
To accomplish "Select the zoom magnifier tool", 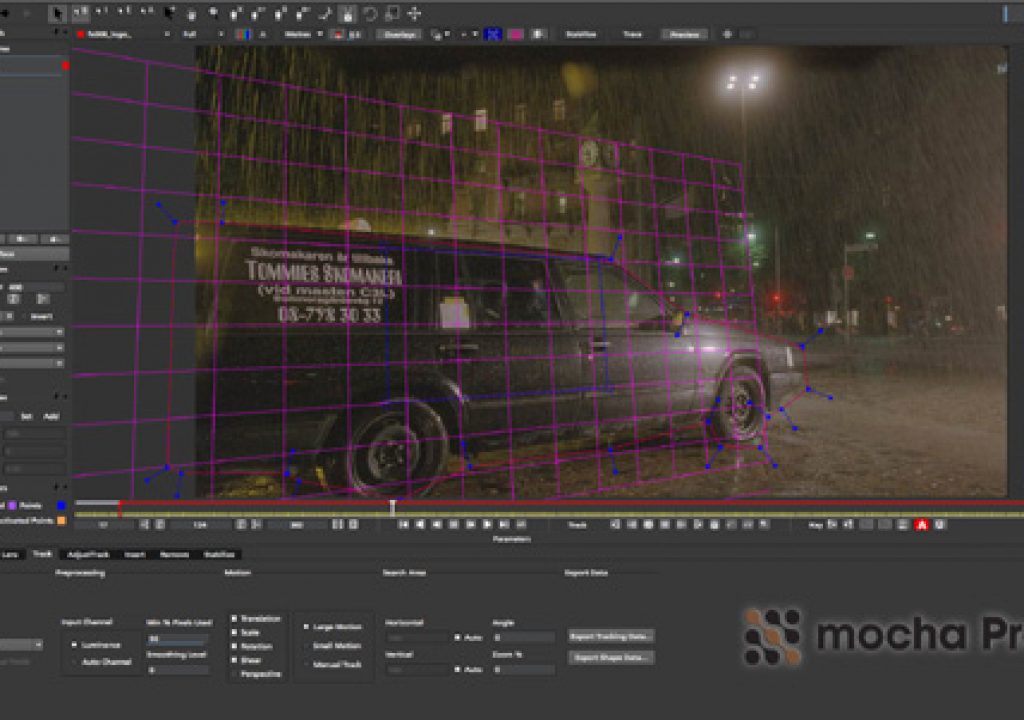I will click(x=214, y=14).
